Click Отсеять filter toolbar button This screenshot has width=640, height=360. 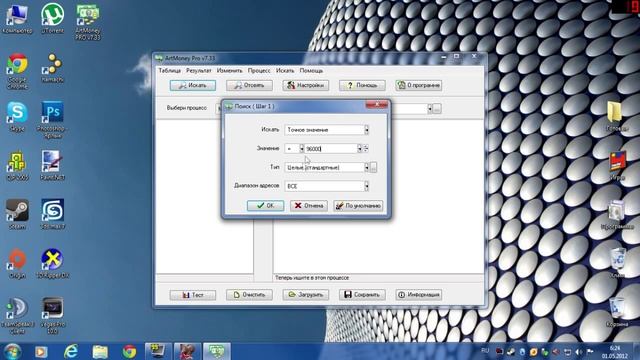[249, 85]
